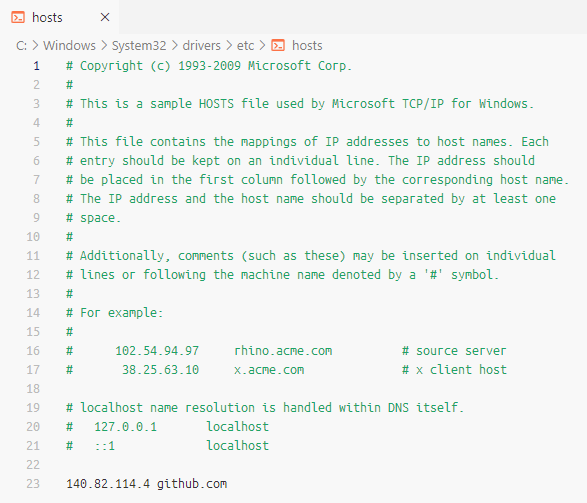This screenshot has width=587, height=503.
Task: Place cursor on IP 140.82.114.4
Action: (108, 484)
